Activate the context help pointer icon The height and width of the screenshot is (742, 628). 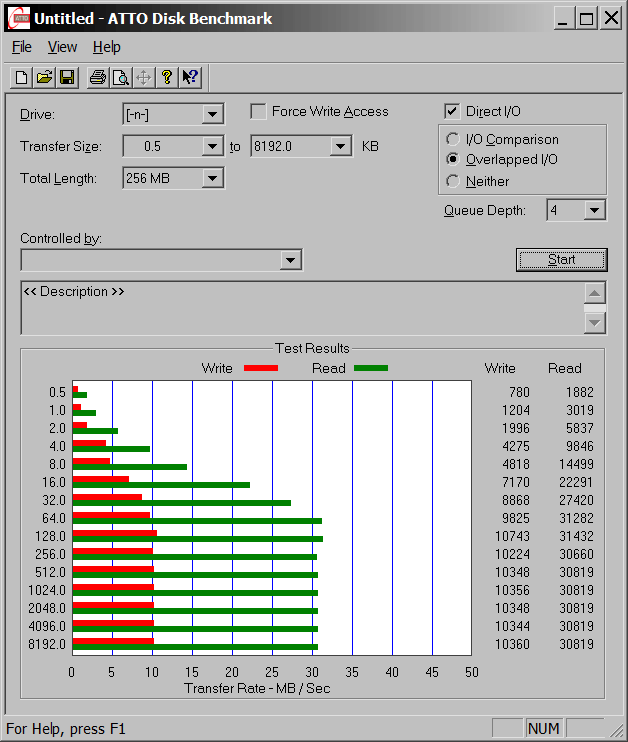click(191, 77)
